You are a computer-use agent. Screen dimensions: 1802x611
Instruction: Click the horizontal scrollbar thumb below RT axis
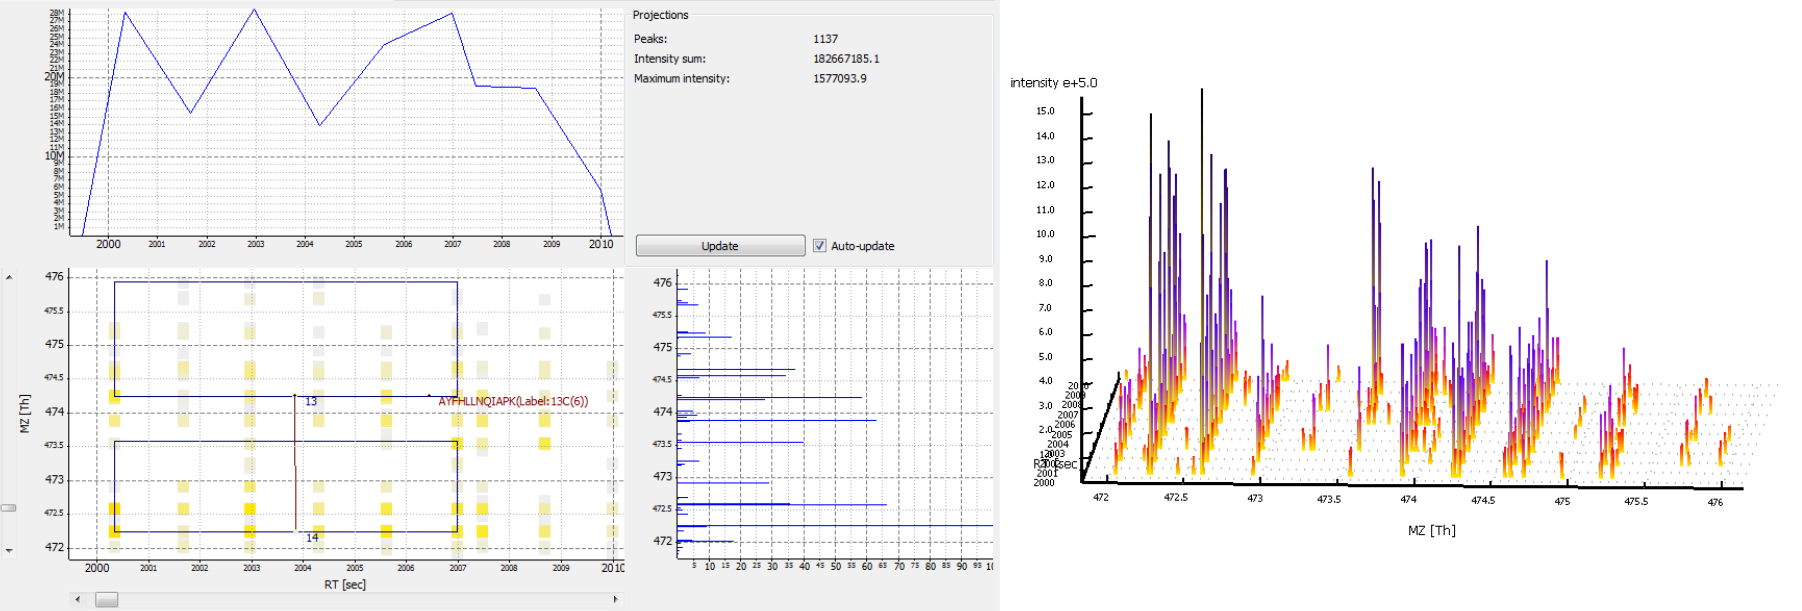point(106,599)
